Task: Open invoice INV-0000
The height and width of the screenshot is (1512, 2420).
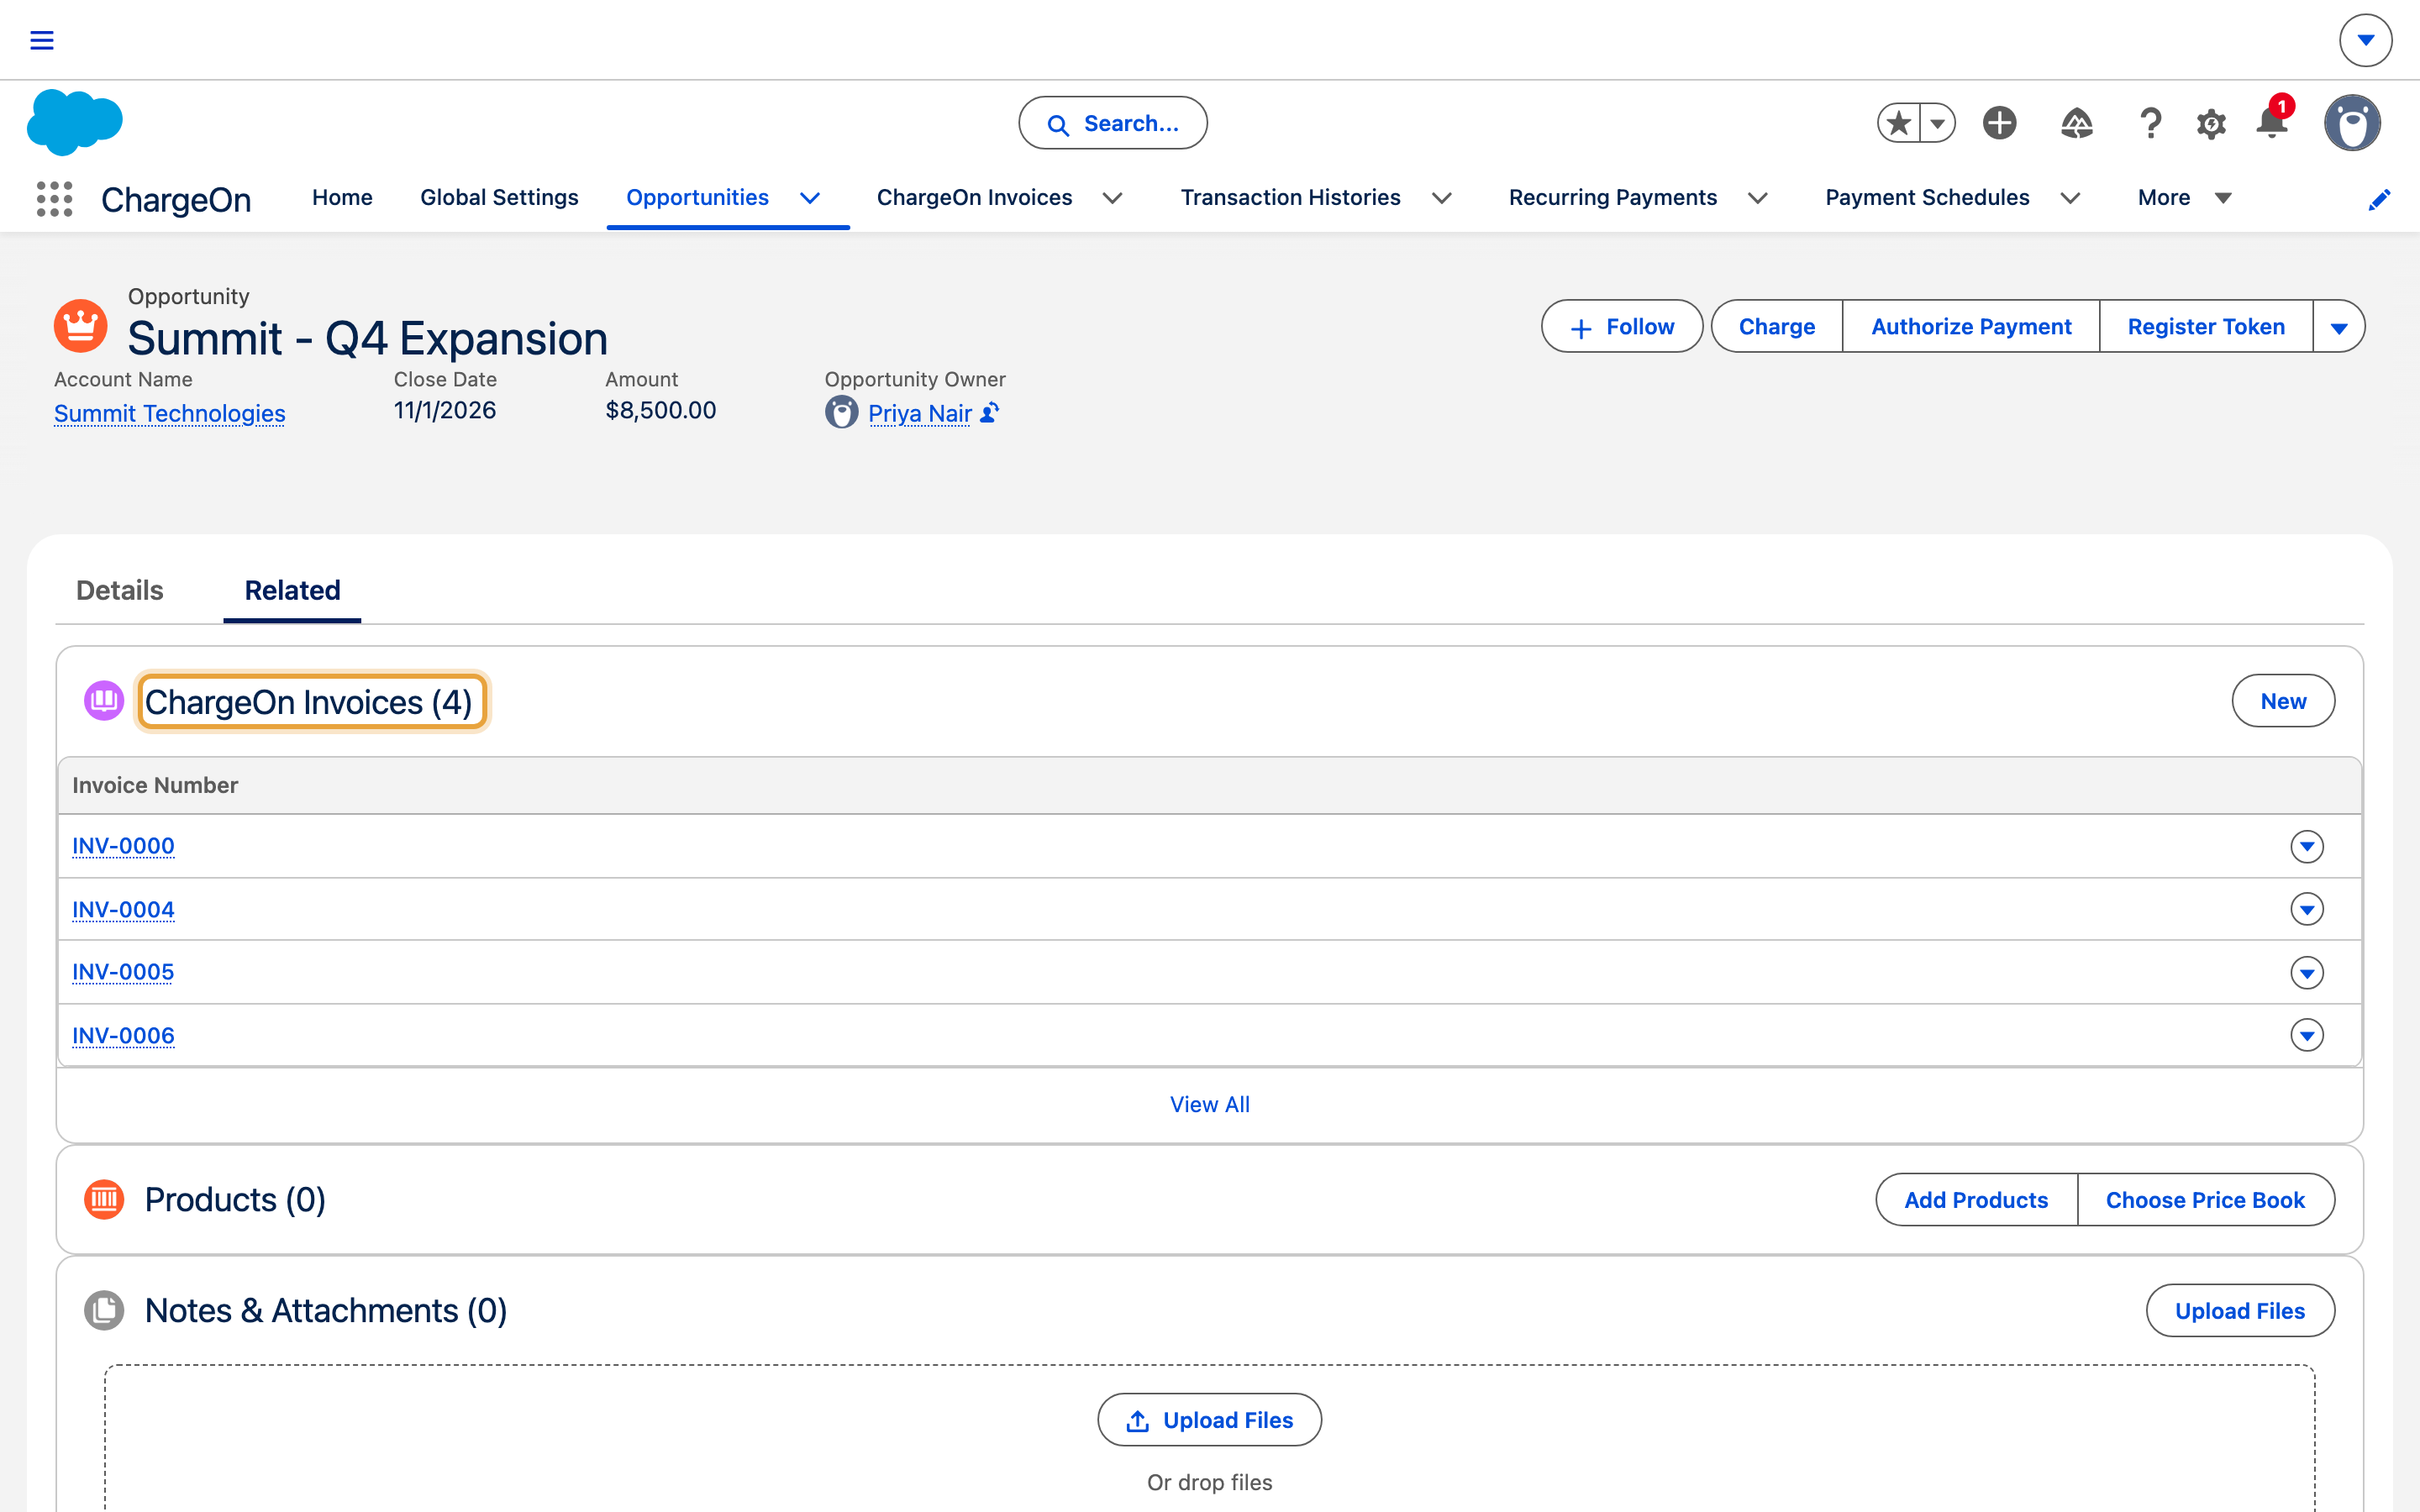Action: (x=123, y=846)
